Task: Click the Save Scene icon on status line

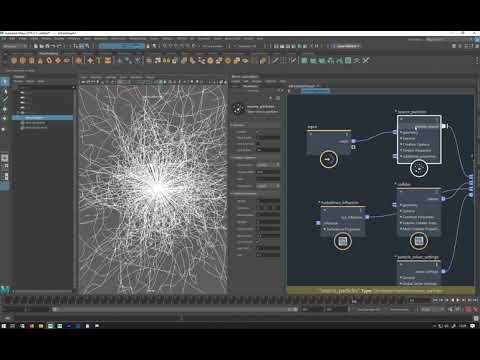Action: pos(47,46)
